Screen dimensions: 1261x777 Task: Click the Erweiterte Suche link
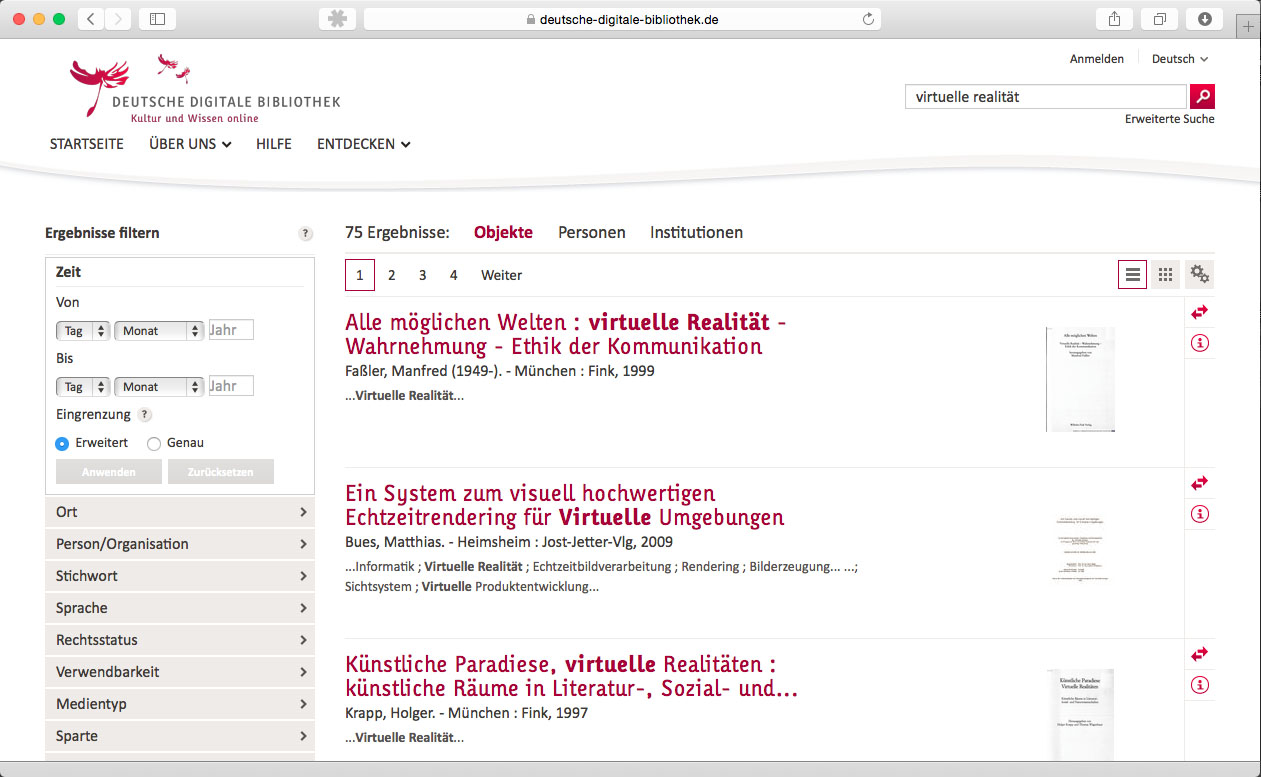click(x=1169, y=119)
